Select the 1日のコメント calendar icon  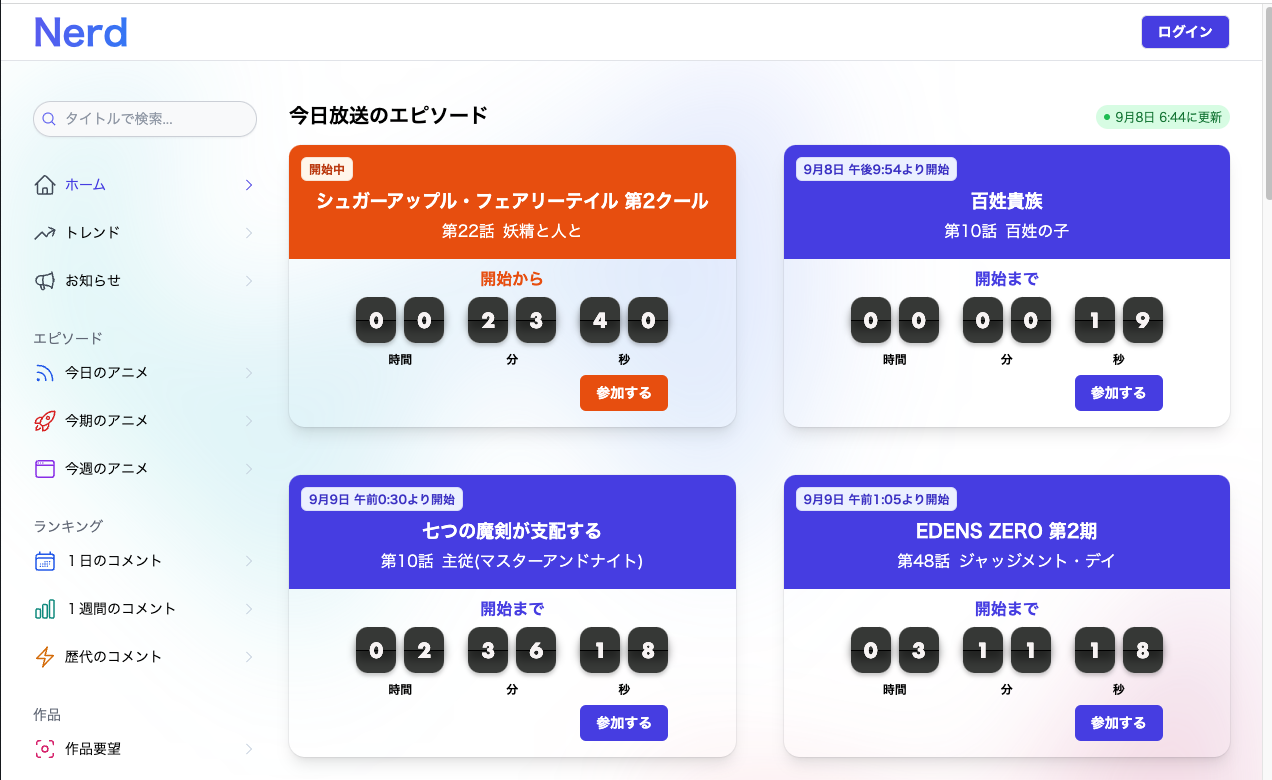click(x=44, y=560)
